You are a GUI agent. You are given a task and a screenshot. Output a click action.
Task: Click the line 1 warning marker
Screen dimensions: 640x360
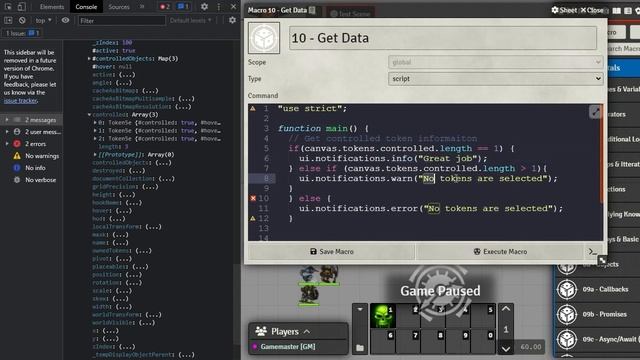[253, 109]
